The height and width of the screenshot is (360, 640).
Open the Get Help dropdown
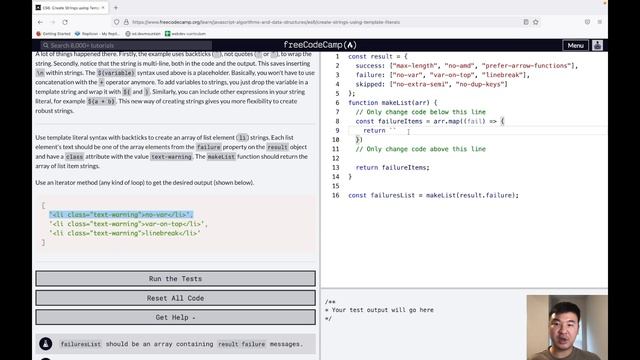pyautogui.click(x=176, y=318)
